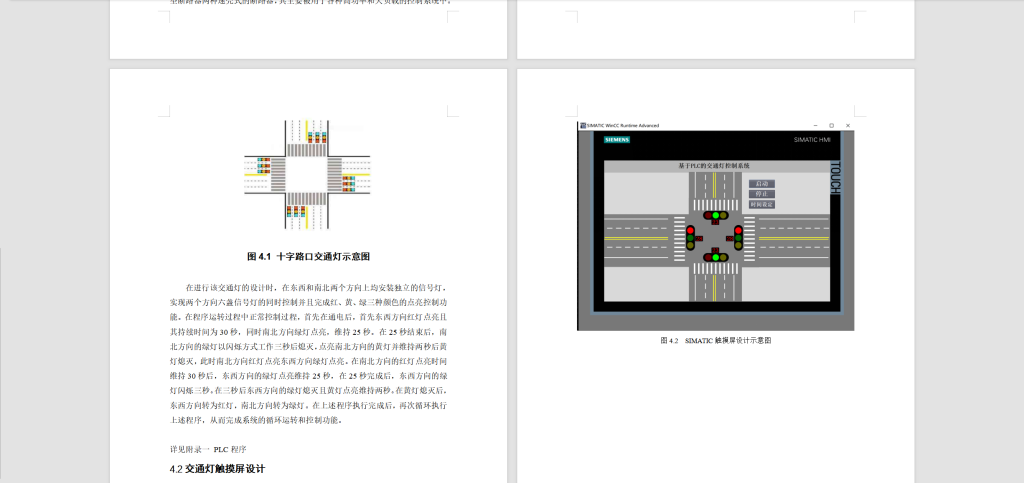The image size is (1024, 483).
Task: Click the SIEMENS logo on HMI panel
Action: pos(616,139)
